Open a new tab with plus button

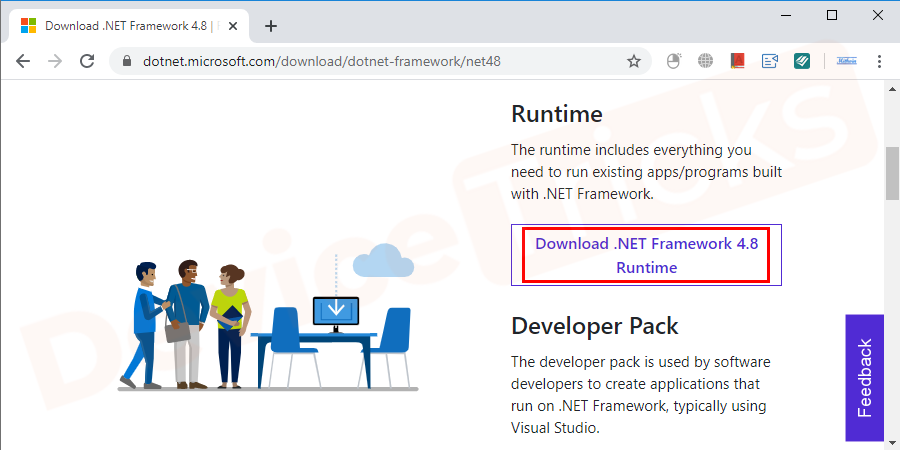[271, 26]
